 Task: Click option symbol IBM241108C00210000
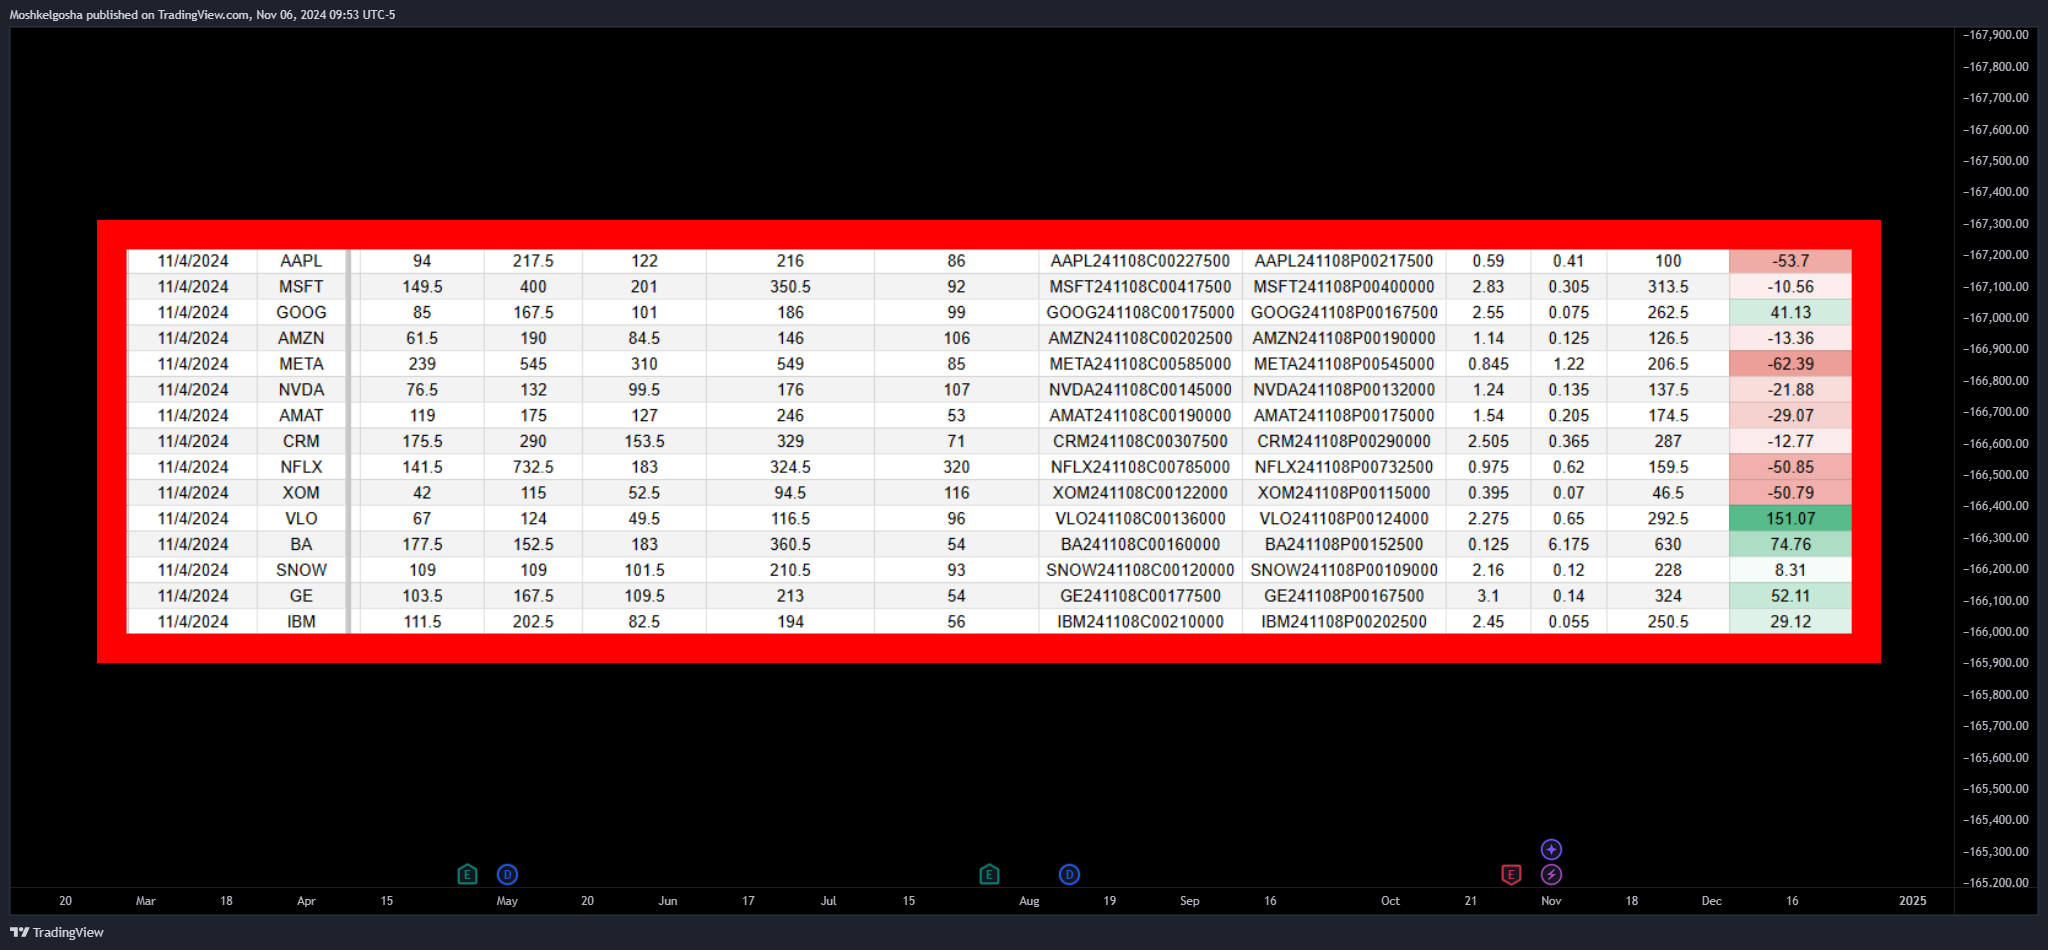(x=1140, y=622)
